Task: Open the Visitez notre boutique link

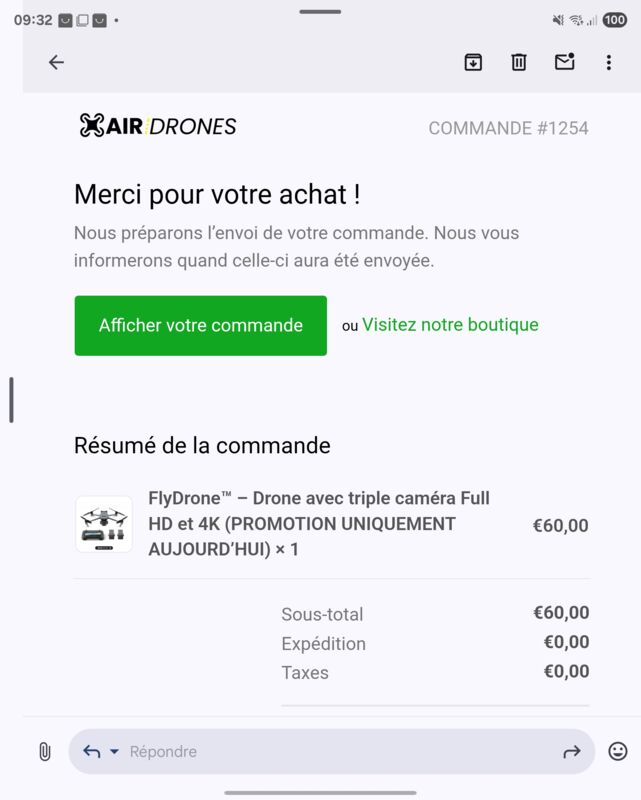Action: click(x=450, y=324)
